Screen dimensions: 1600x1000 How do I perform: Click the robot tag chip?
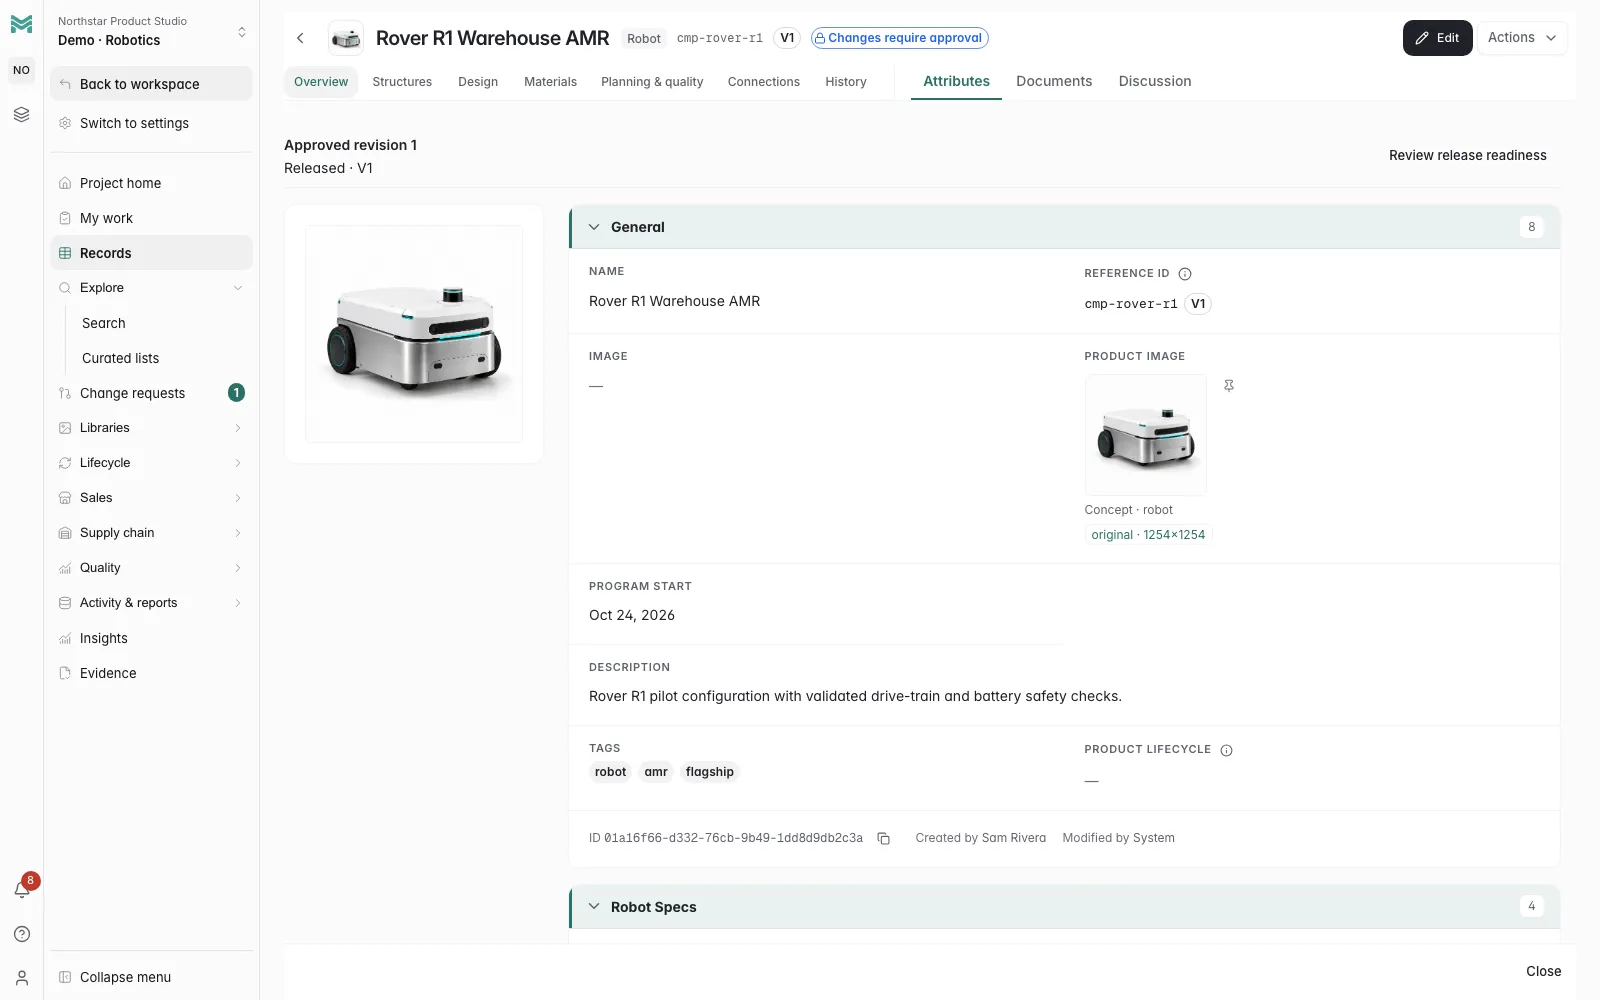pyautogui.click(x=610, y=772)
